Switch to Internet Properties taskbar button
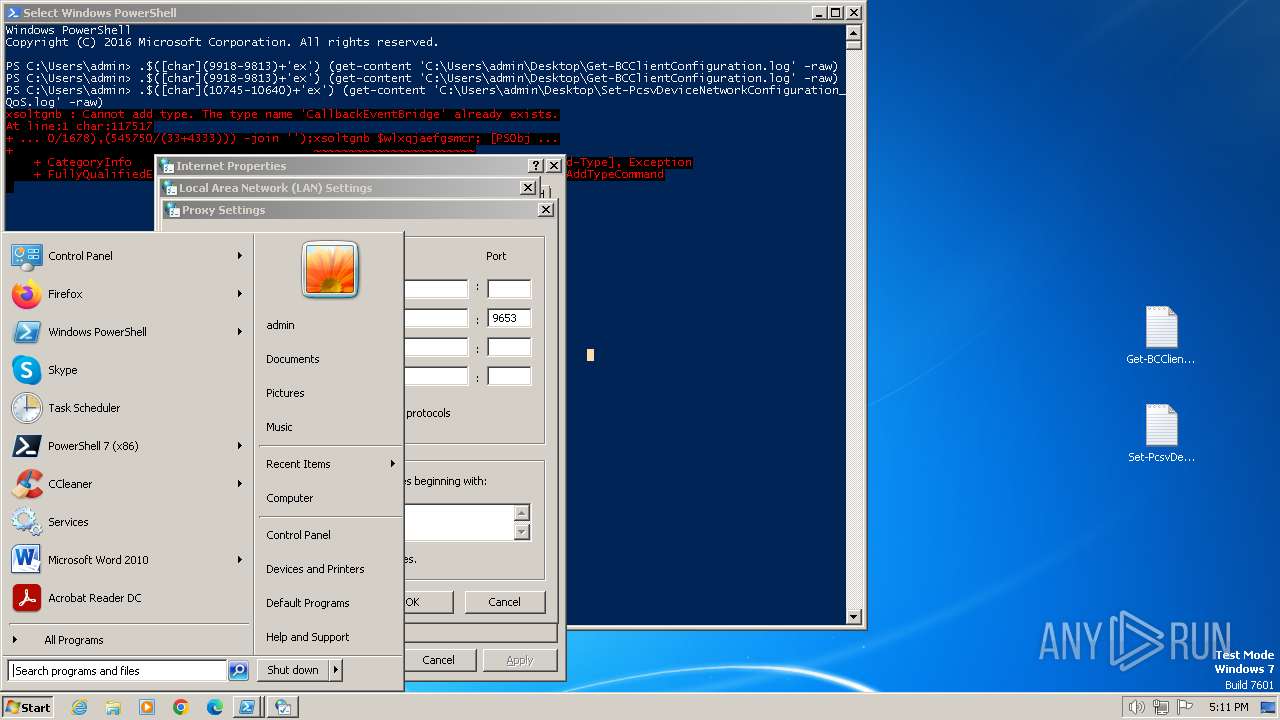1280x720 pixels. pyautogui.click(x=283, y=707)
